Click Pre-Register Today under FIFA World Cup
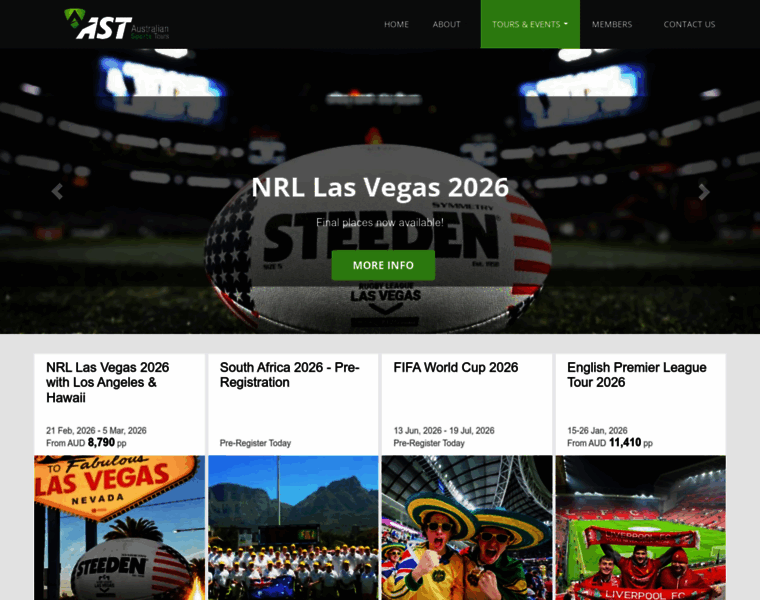760x600 pixels. pos(429,443)
